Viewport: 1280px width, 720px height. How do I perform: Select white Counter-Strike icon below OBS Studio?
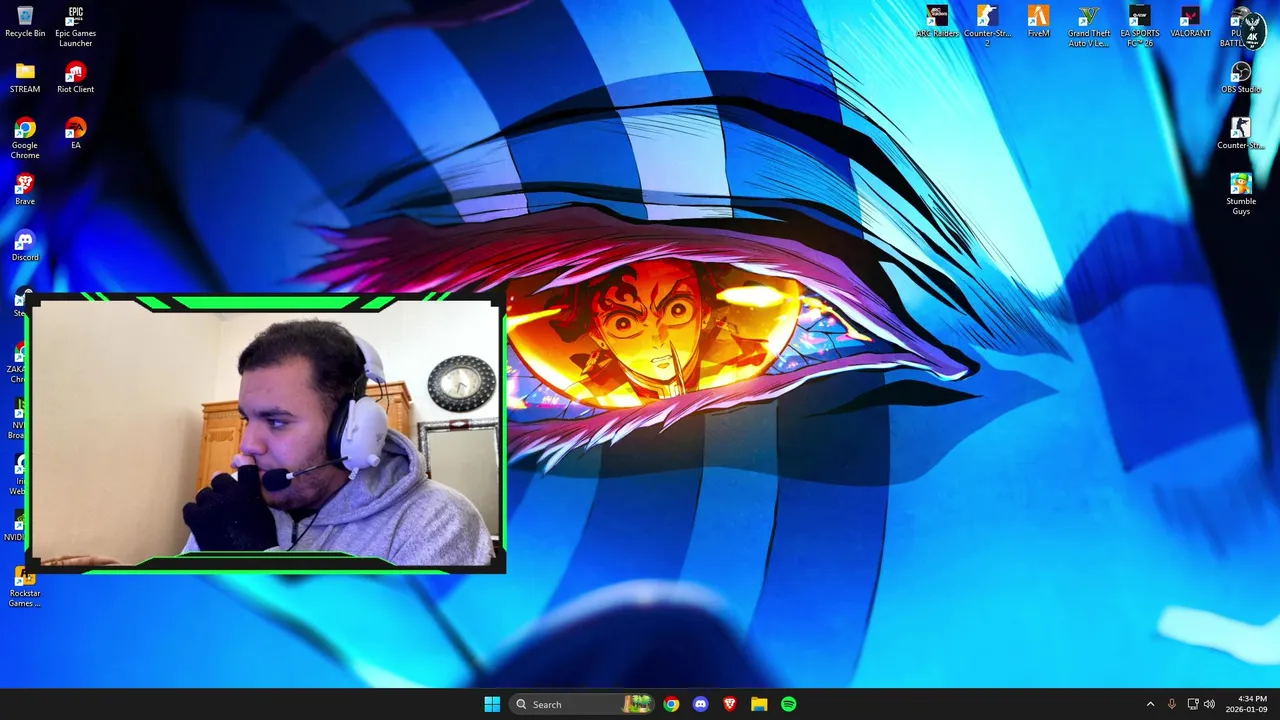tap(1241, 134)
